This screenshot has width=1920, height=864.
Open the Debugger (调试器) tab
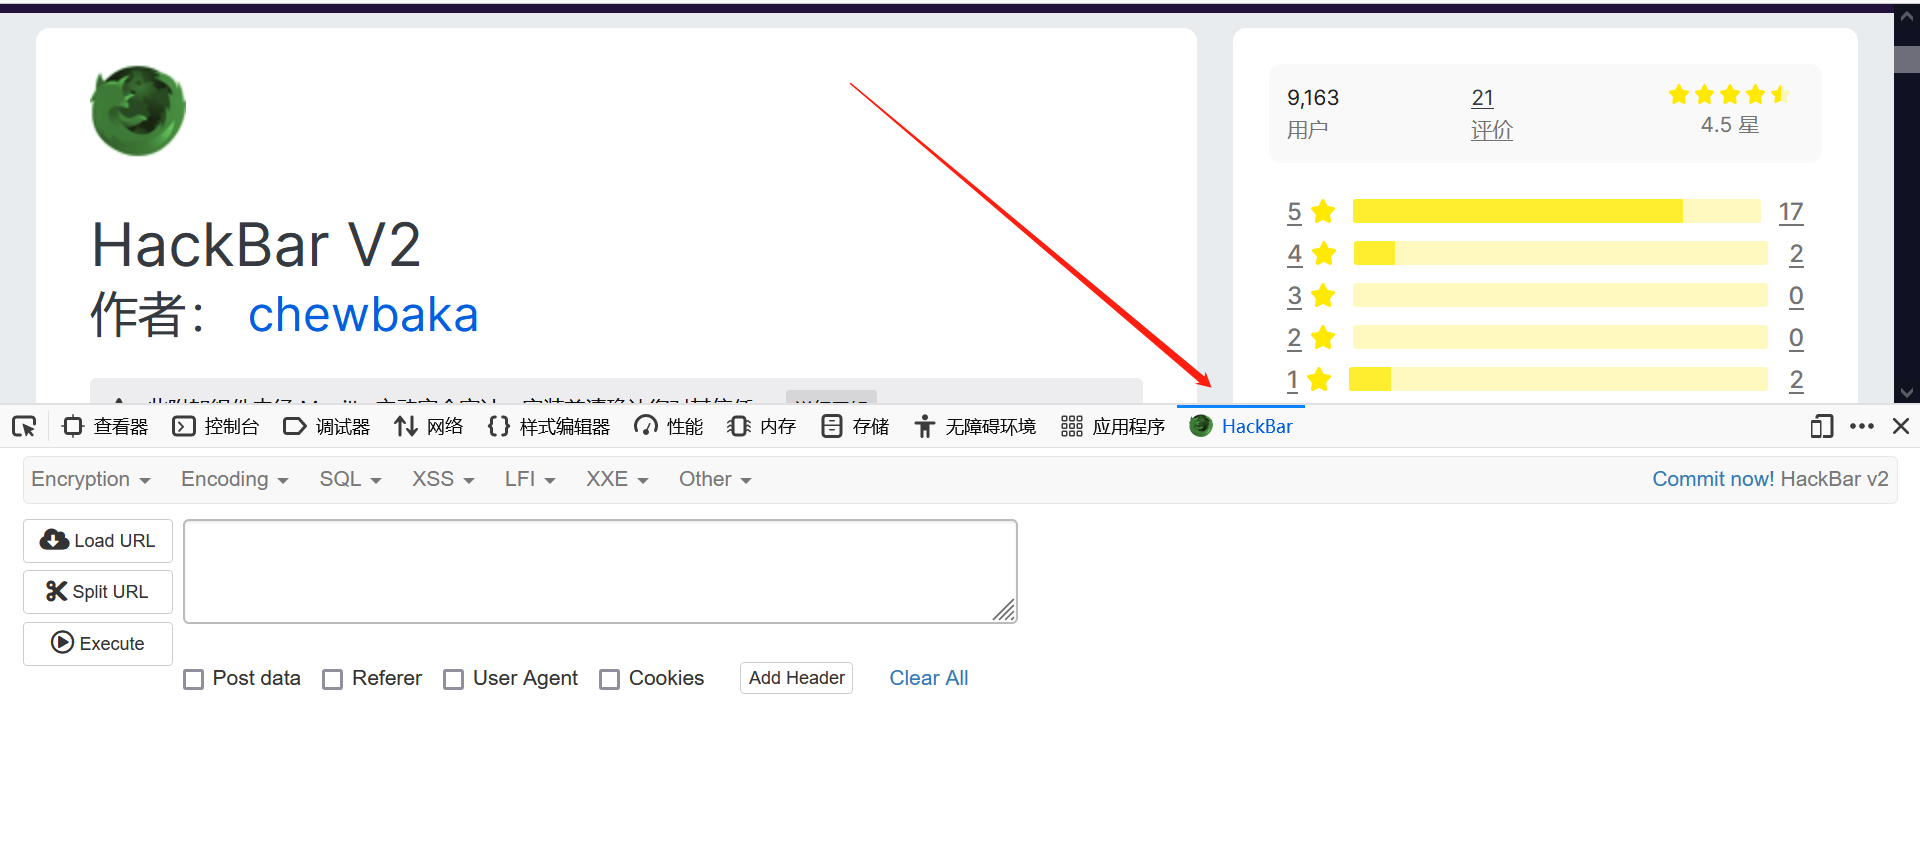click(x=327, y=427)
